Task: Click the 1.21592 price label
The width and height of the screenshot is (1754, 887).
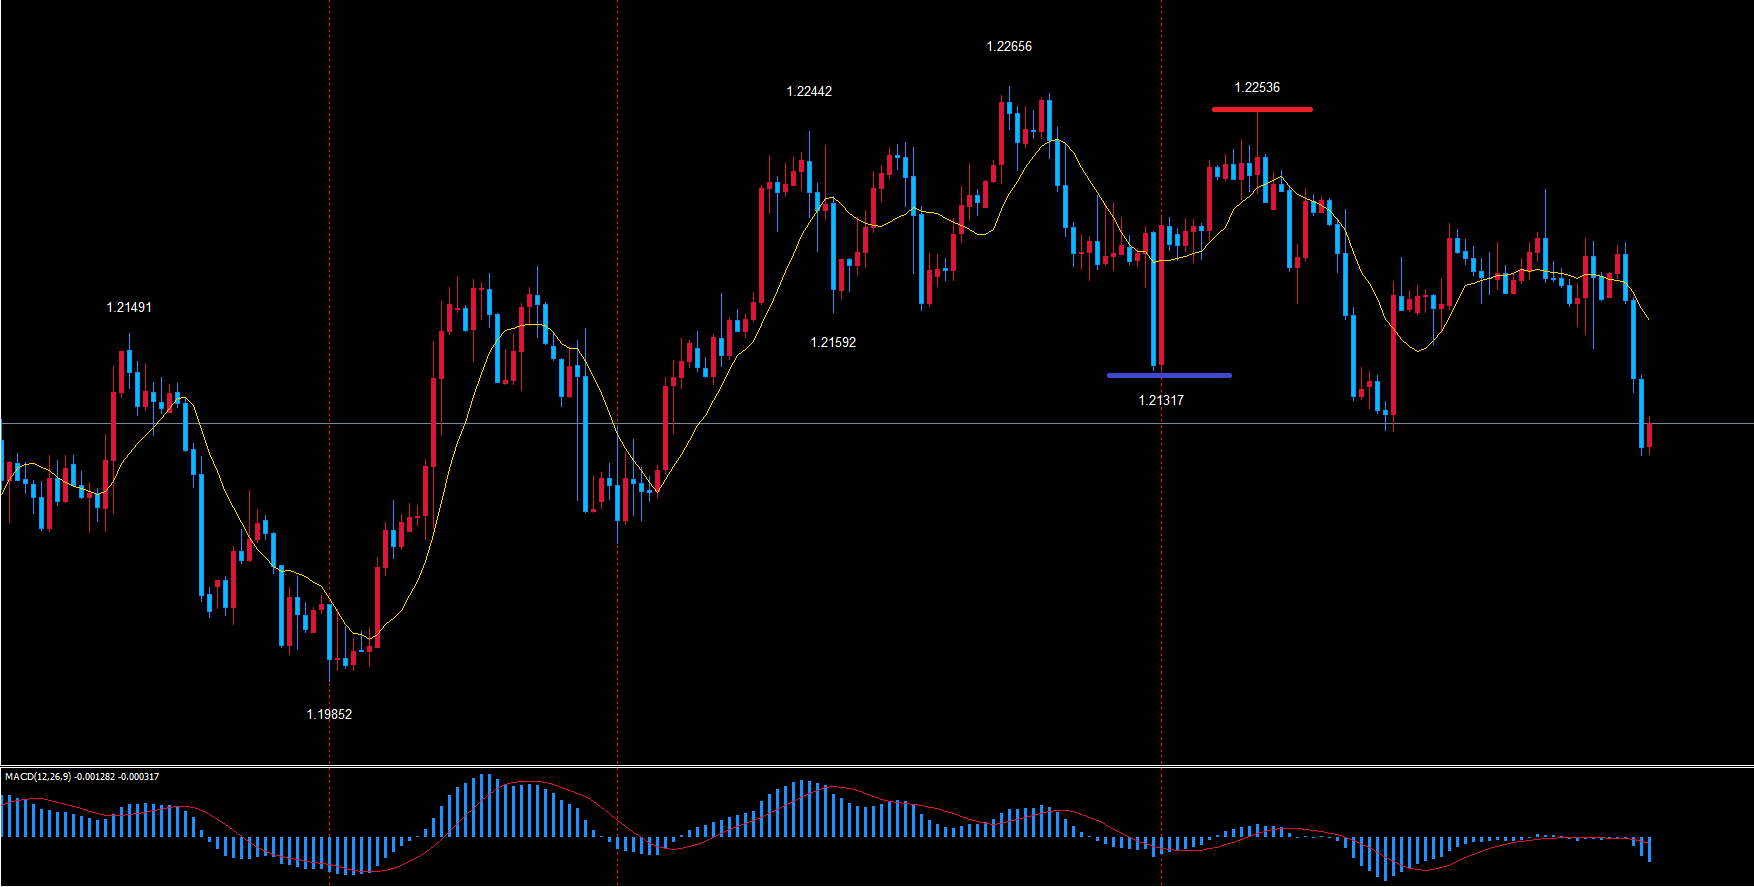Action: 832,343
